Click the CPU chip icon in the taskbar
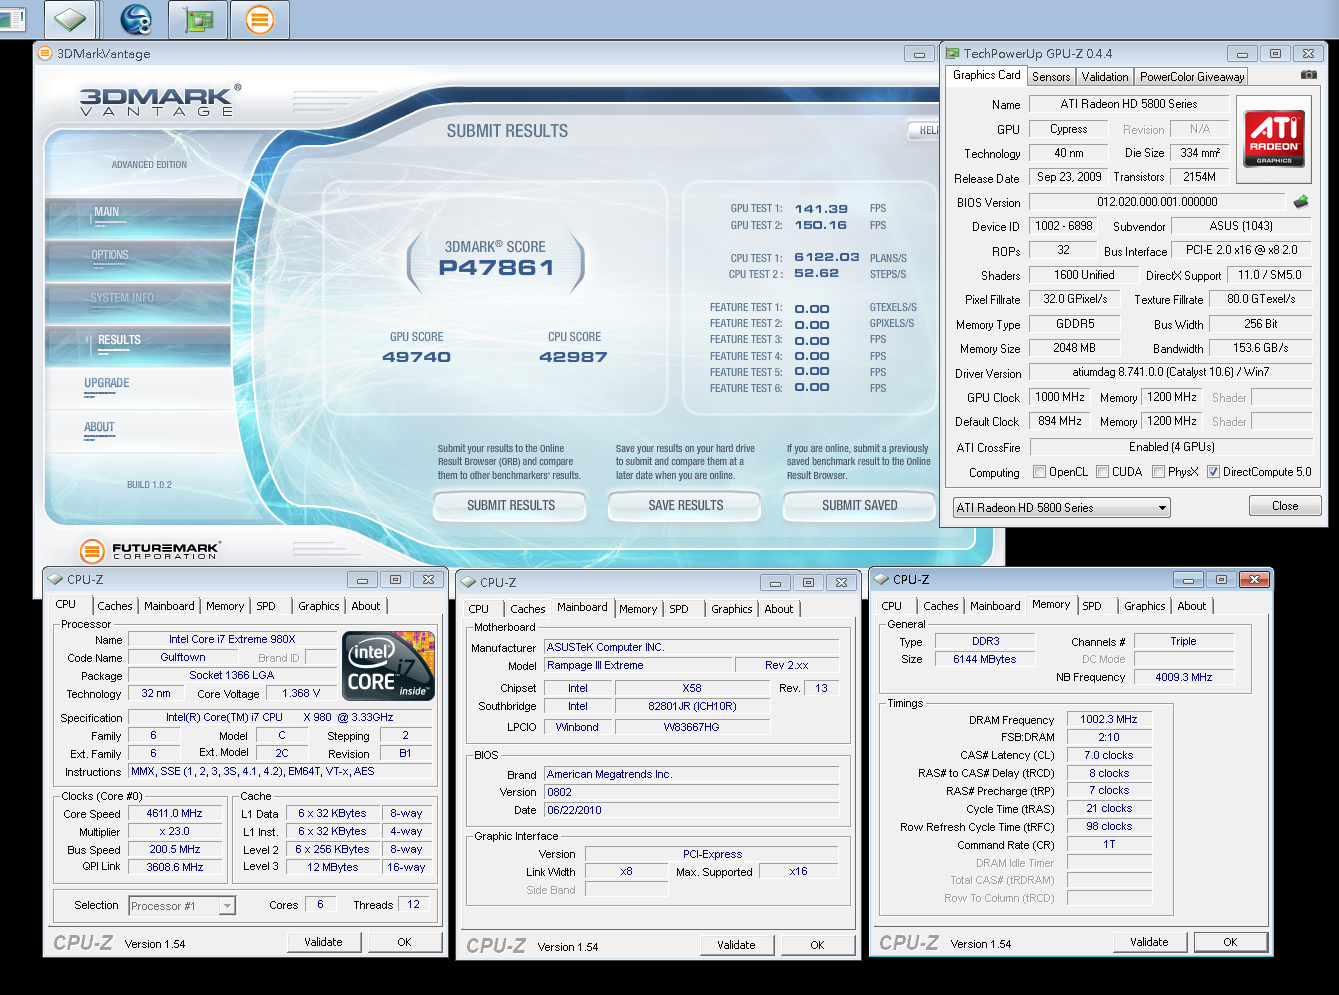The height and width of the screenshot is (995, 1339). pos(69,19)
